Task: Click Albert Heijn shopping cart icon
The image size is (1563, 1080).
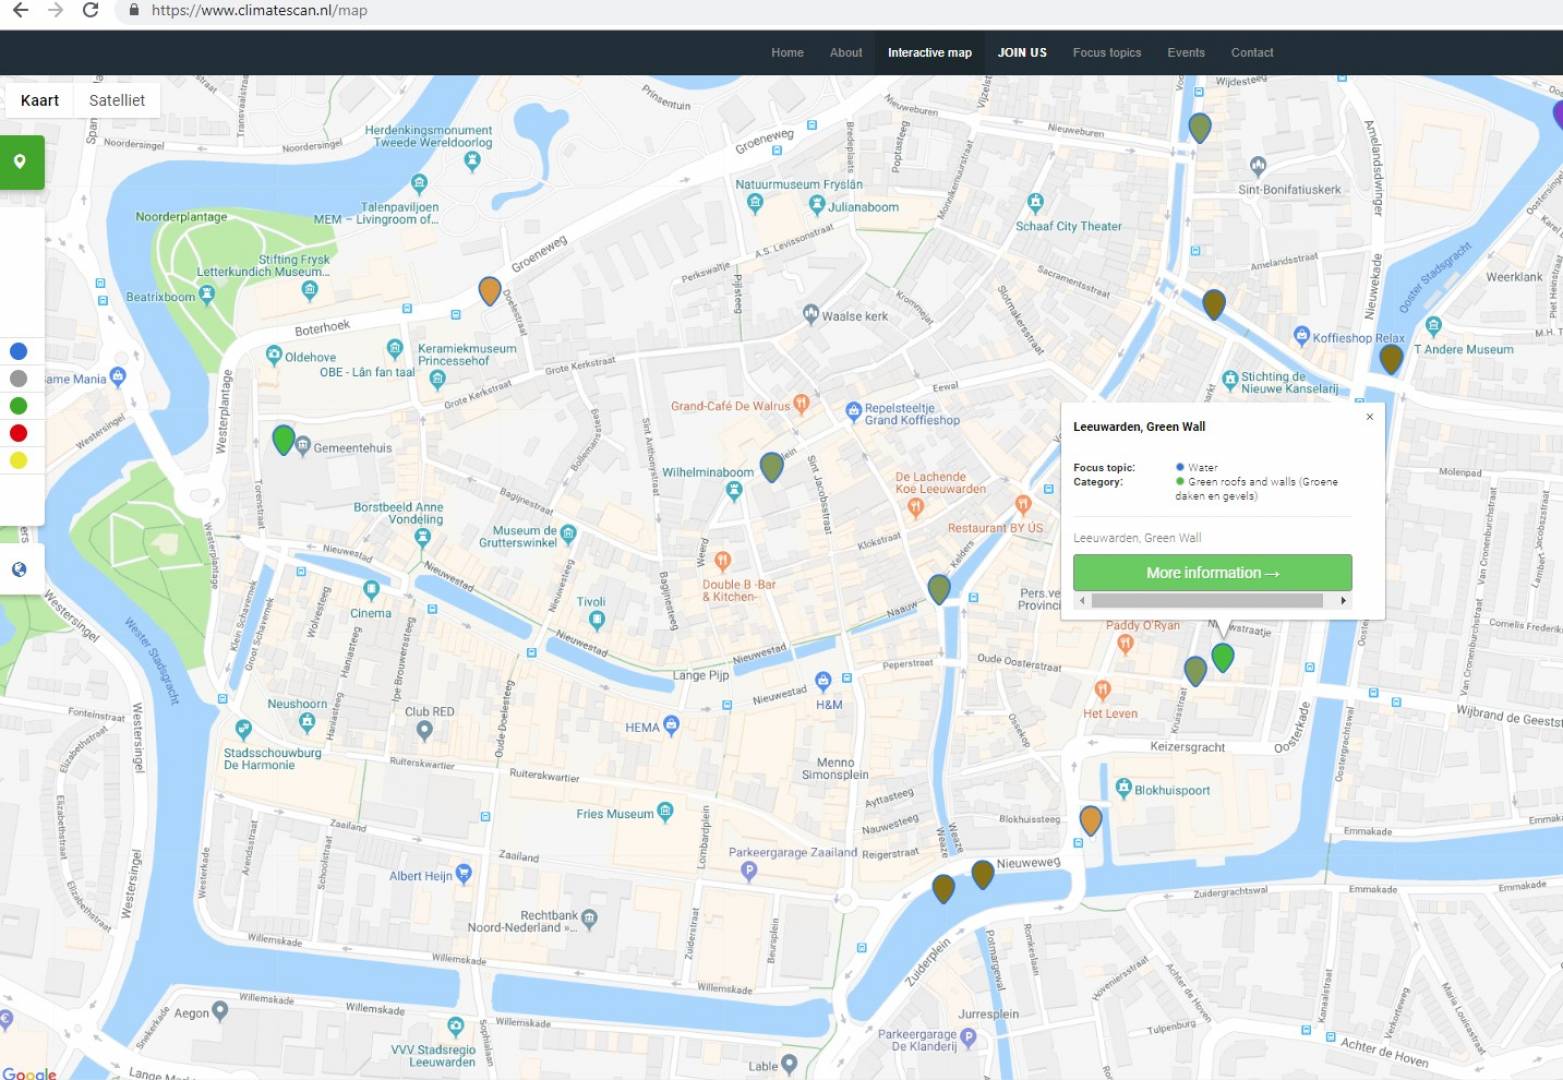Action: pos(463,874)
